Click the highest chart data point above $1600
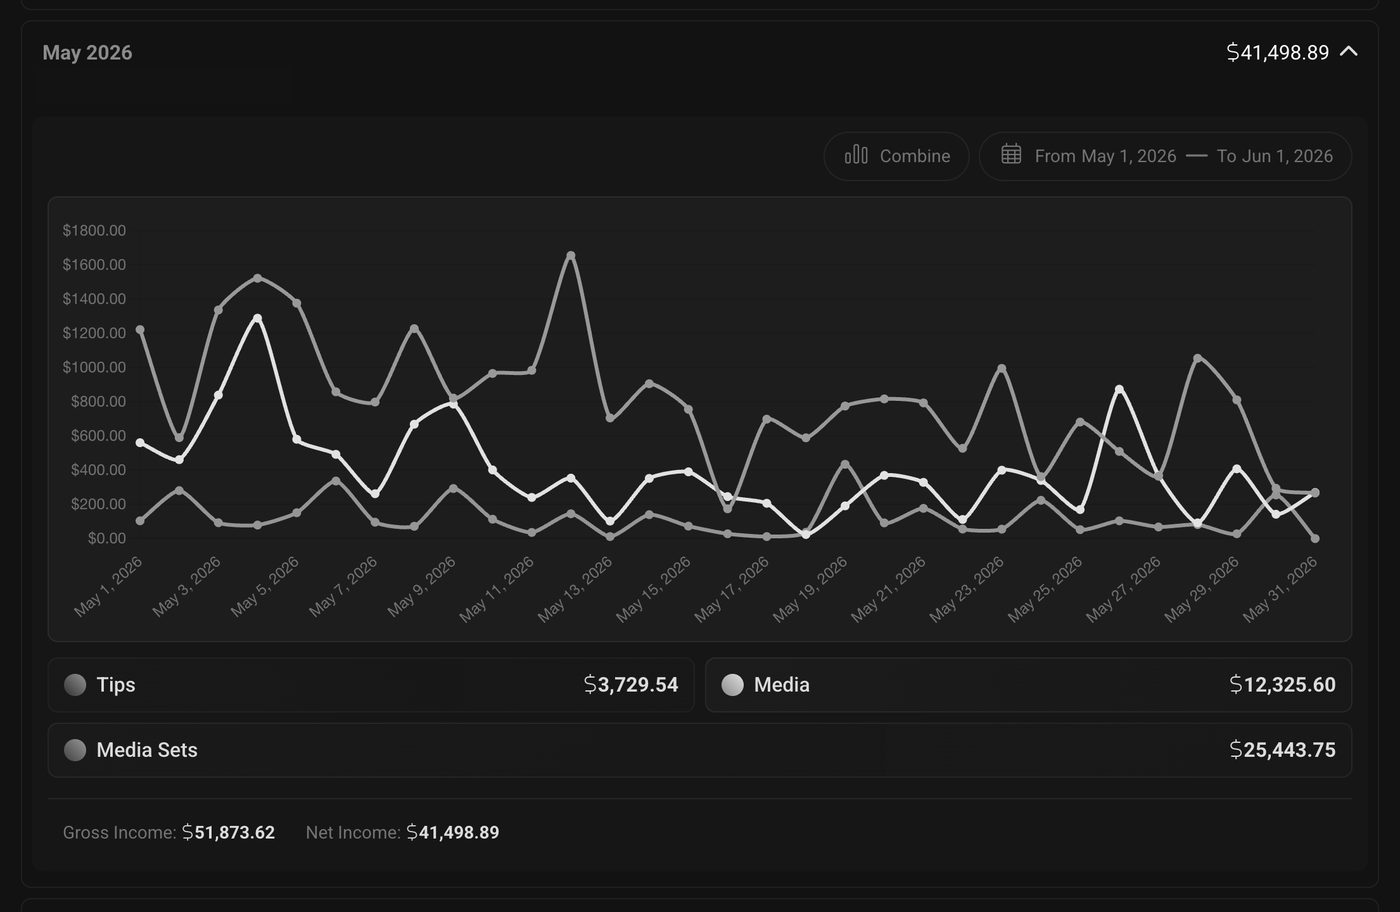1400x912 pixels. (571, 255)
